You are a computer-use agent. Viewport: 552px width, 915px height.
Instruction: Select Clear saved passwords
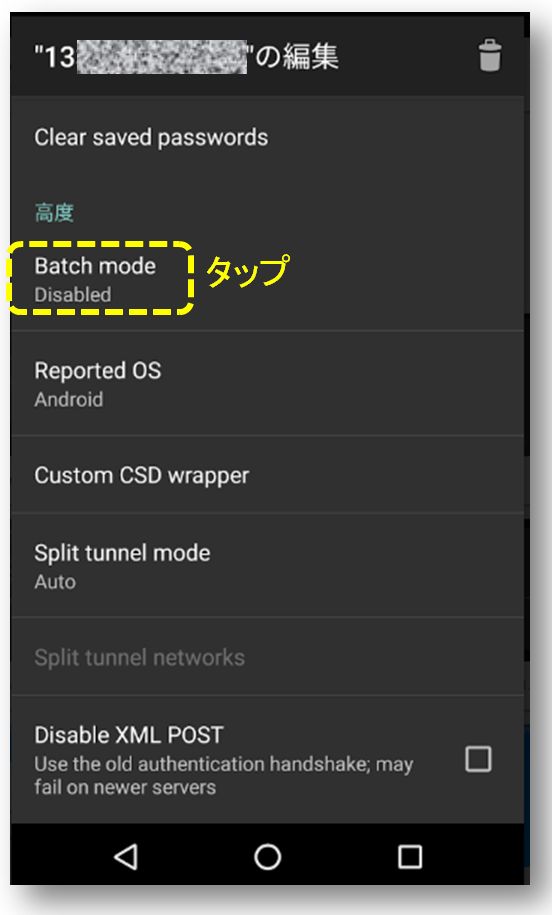[267, 138]
